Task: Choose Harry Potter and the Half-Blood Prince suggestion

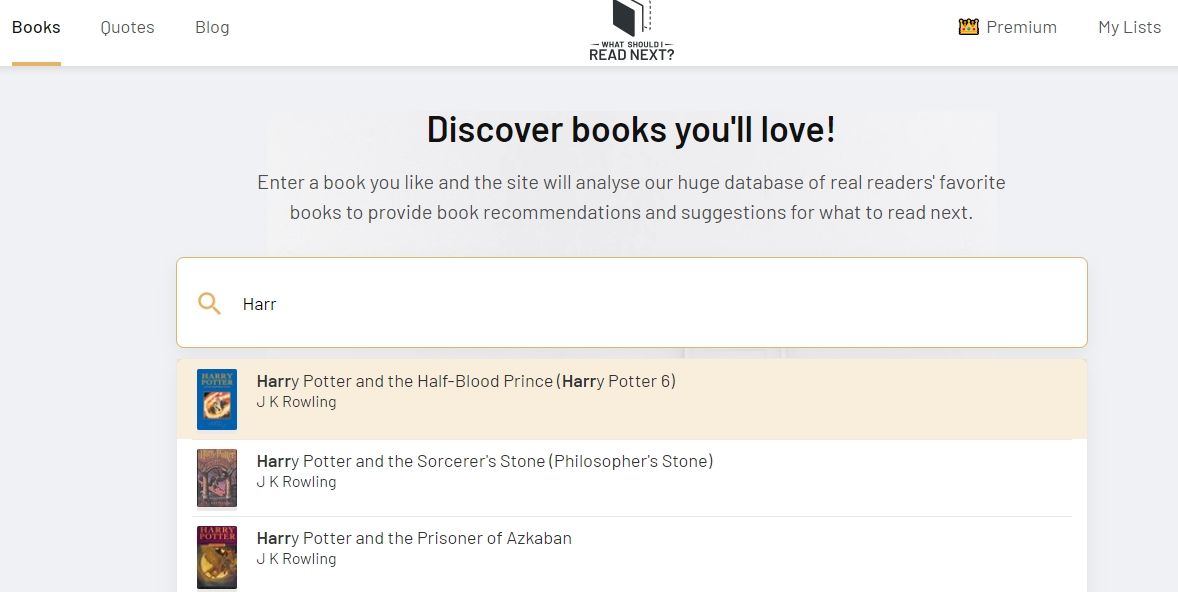Action: (466, 381)
